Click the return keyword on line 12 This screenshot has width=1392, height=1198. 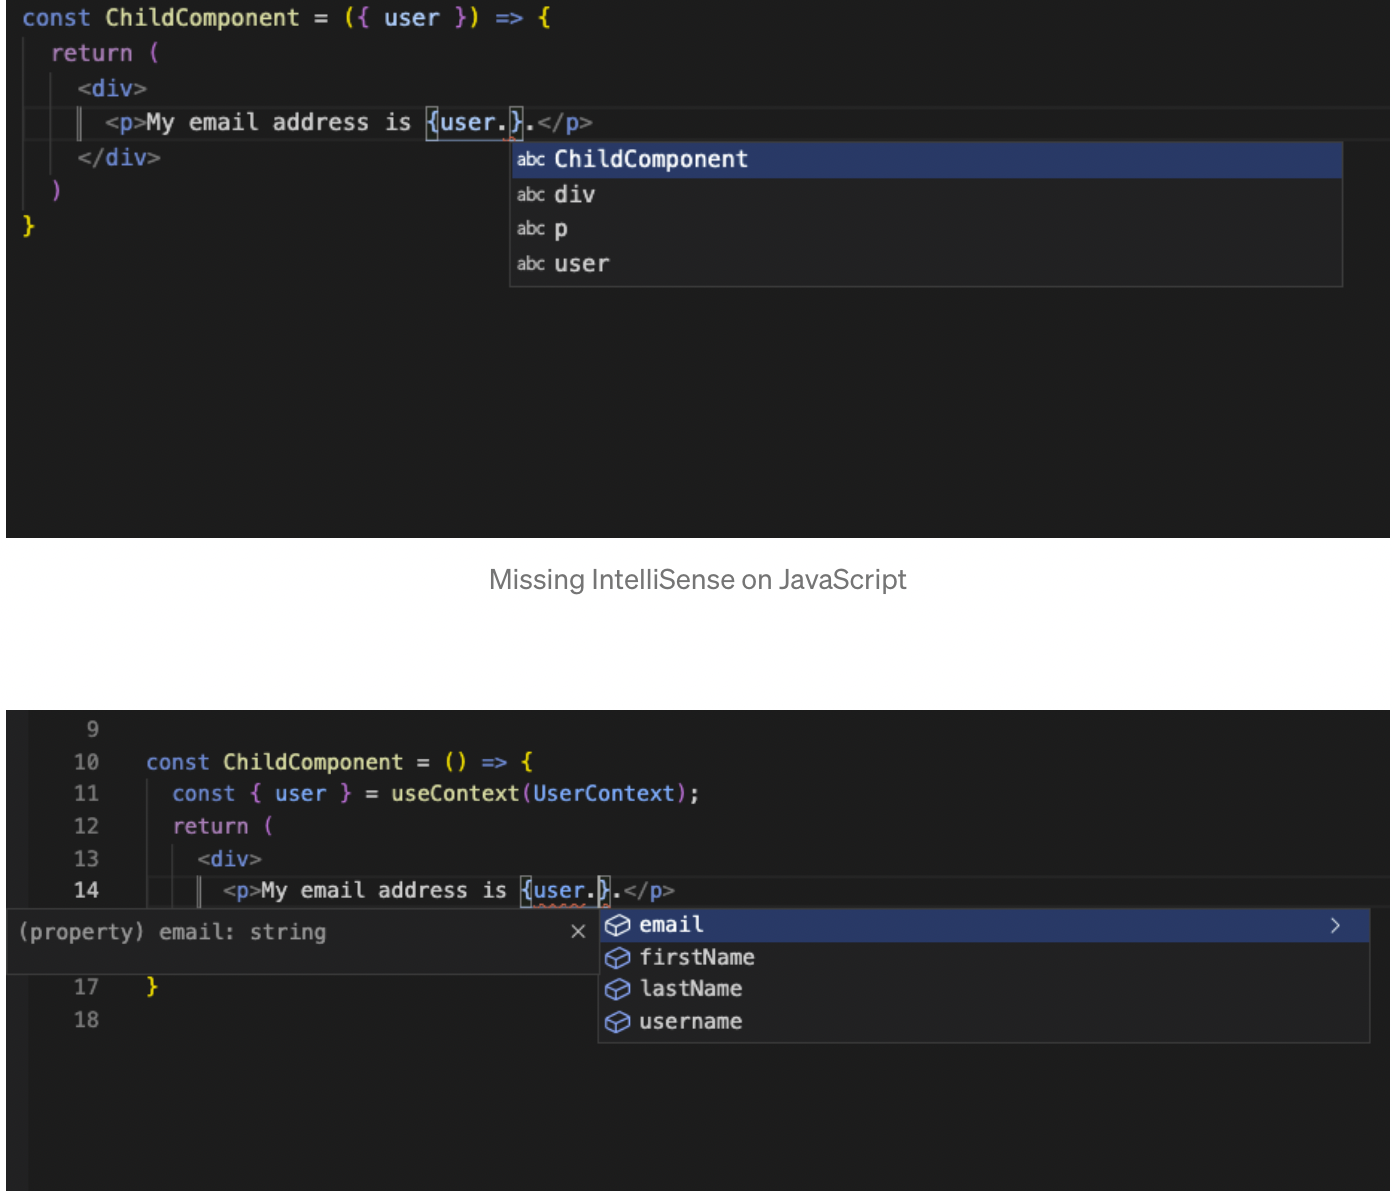[x=210, y=827]
